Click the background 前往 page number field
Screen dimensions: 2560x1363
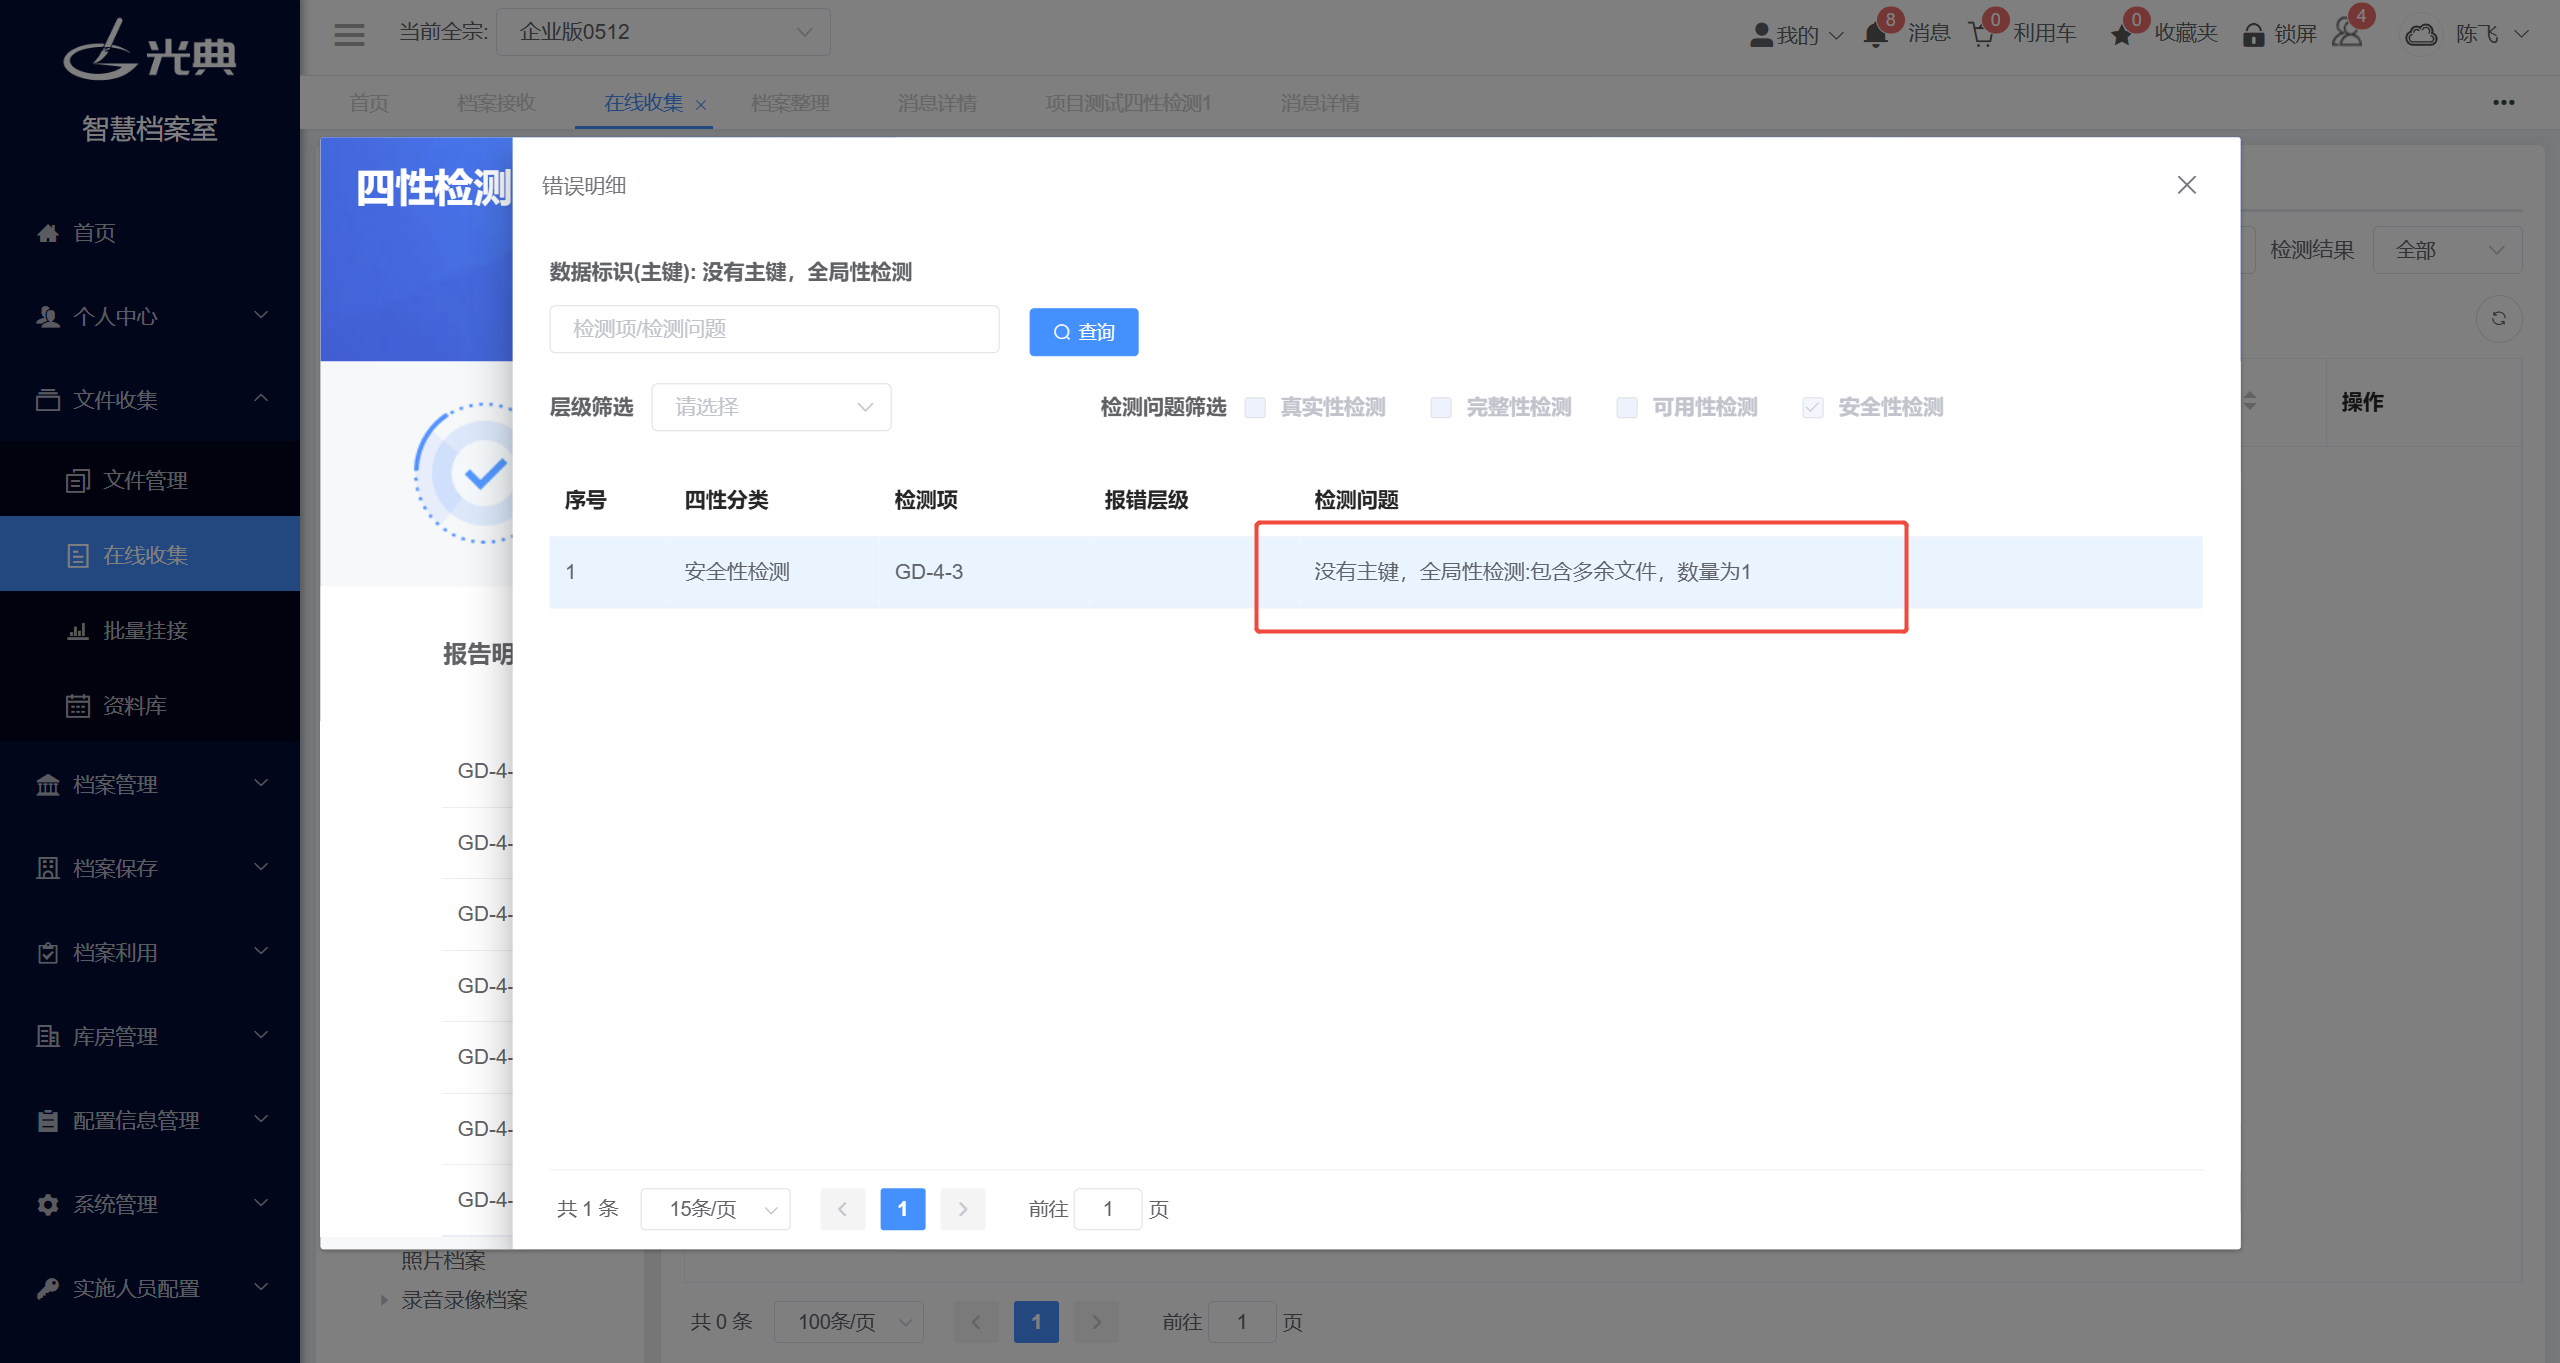coord(1242,1322)
